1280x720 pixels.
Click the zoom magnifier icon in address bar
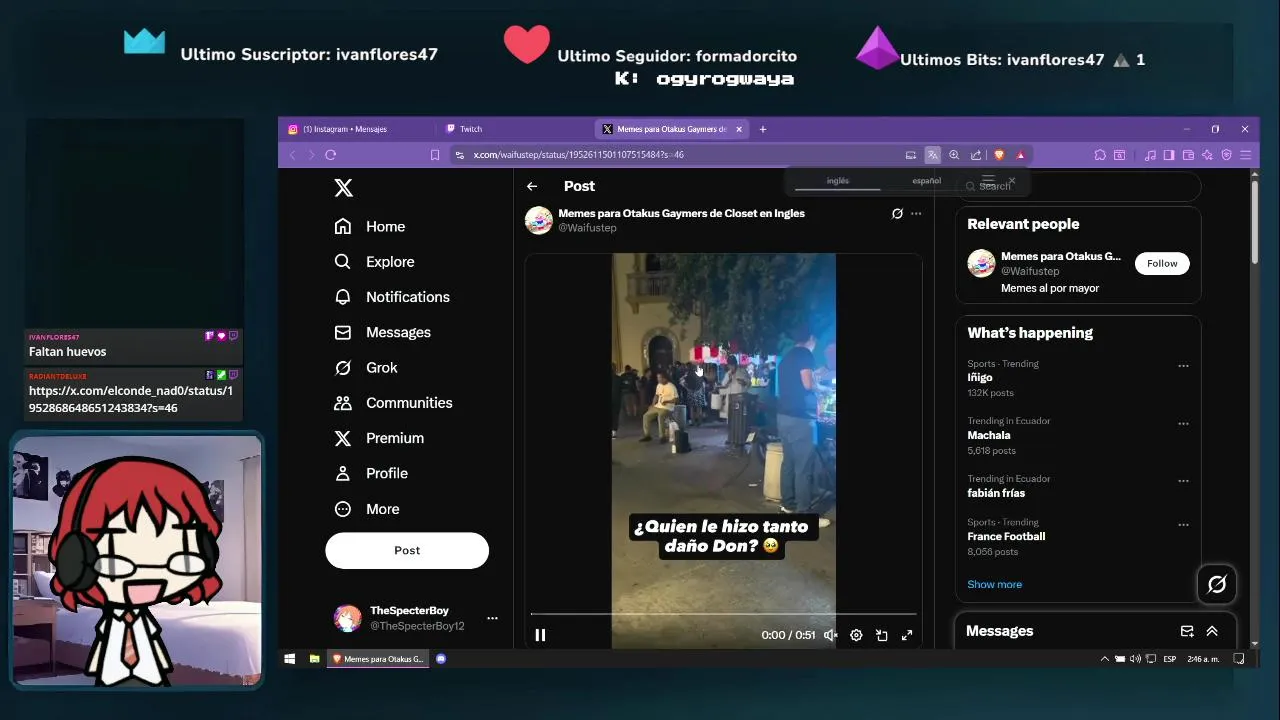(x=954, y=155)
